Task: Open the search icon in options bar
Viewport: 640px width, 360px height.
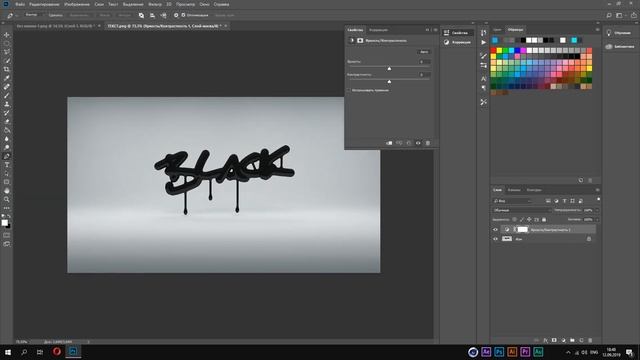Action: tap(609, 15)
